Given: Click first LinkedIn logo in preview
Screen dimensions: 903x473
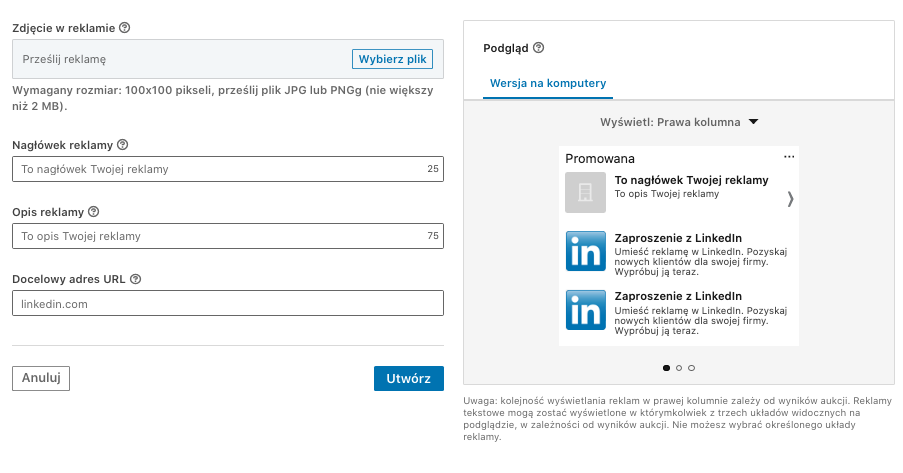Looking at the screenshot, I should pyautogui.click(x=585, y=251).
